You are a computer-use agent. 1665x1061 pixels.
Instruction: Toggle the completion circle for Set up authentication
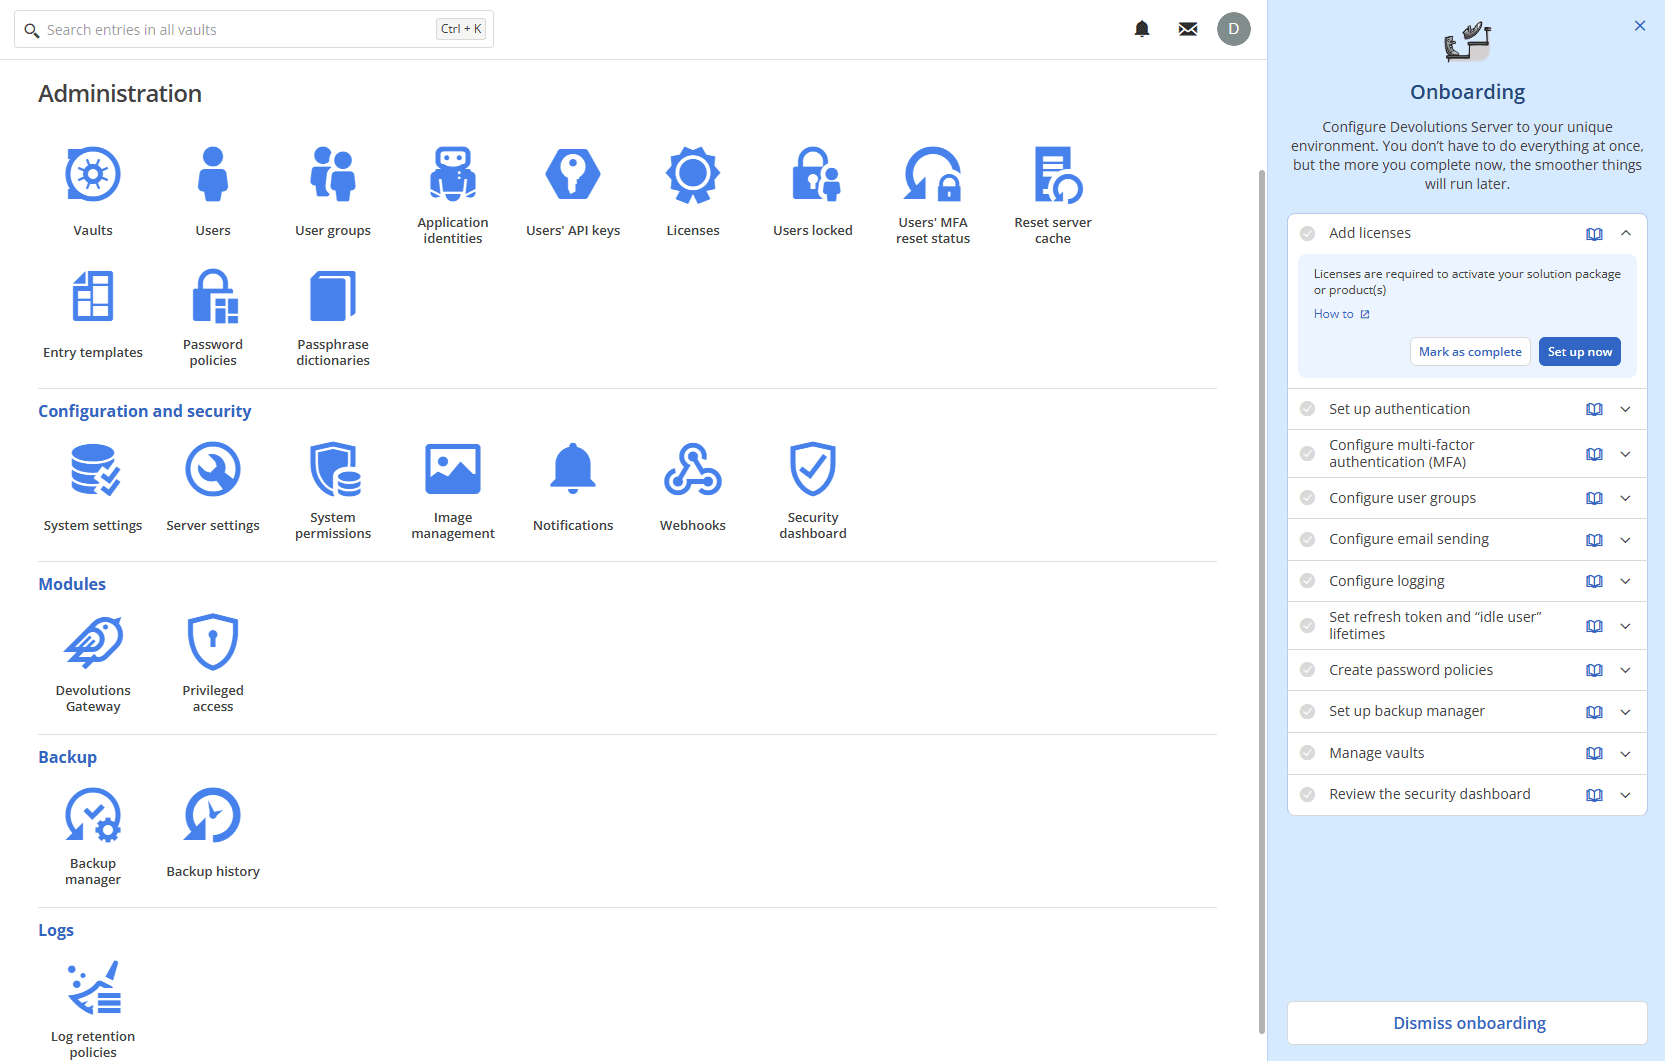pyautogui.click(x=1307, y=408)
